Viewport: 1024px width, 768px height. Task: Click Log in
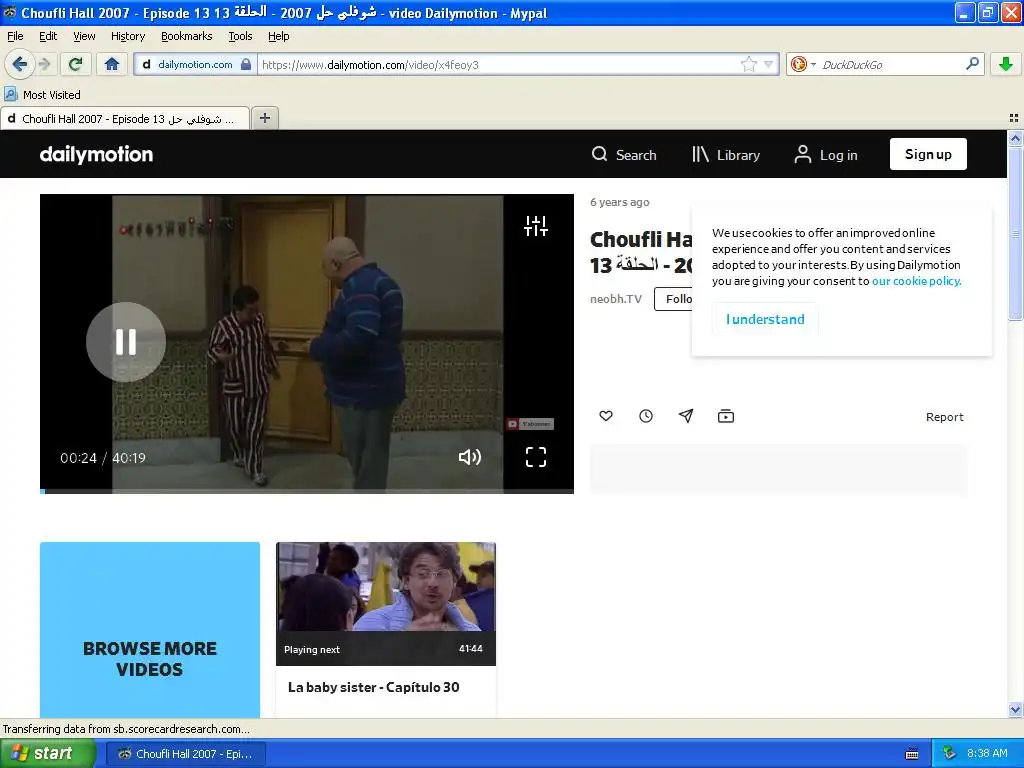[825, 155]
